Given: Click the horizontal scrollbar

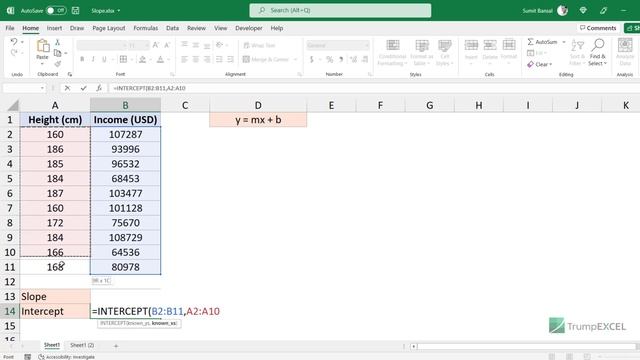Looking at the screenshot, I should coord(526,347).
